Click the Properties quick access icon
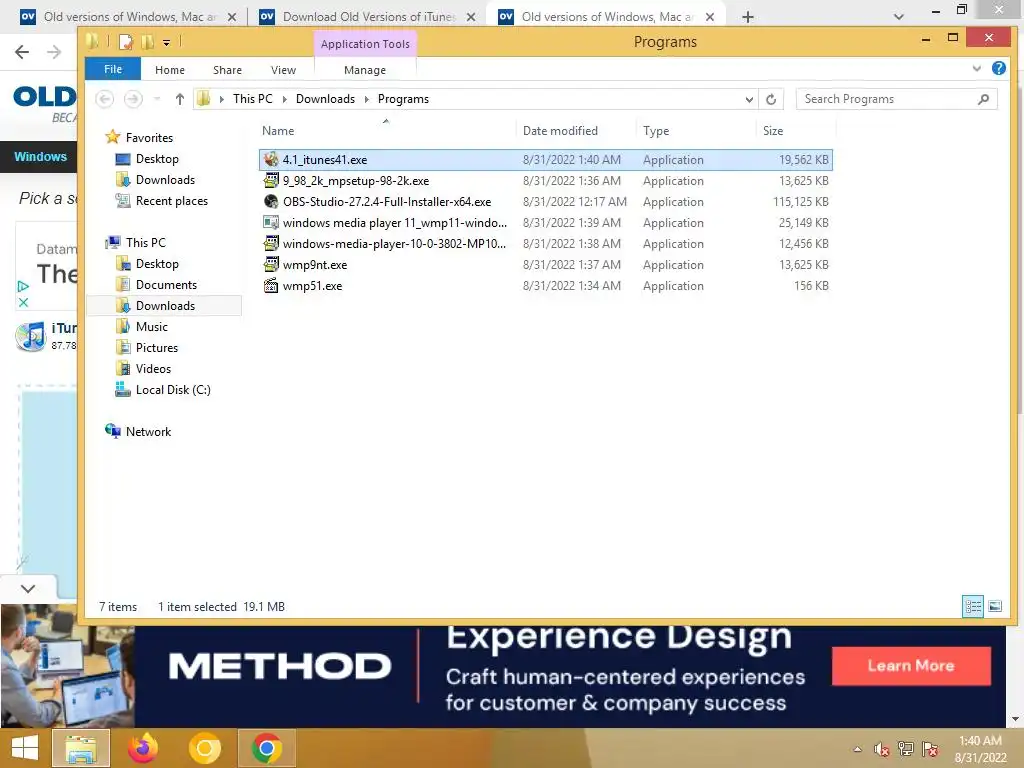 126,42
